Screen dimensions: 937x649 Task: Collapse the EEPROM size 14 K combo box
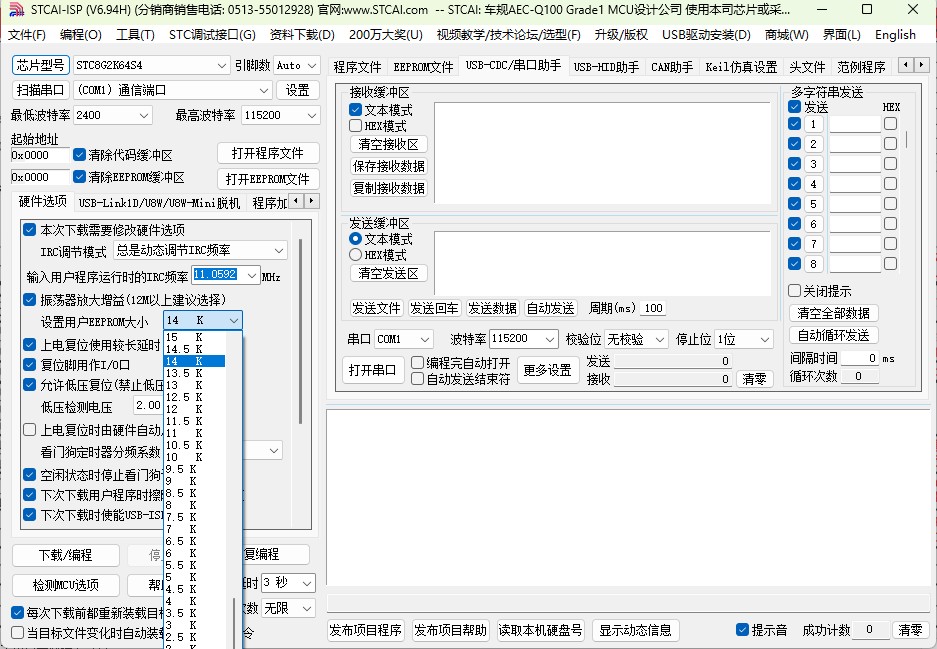click(234, 320)
